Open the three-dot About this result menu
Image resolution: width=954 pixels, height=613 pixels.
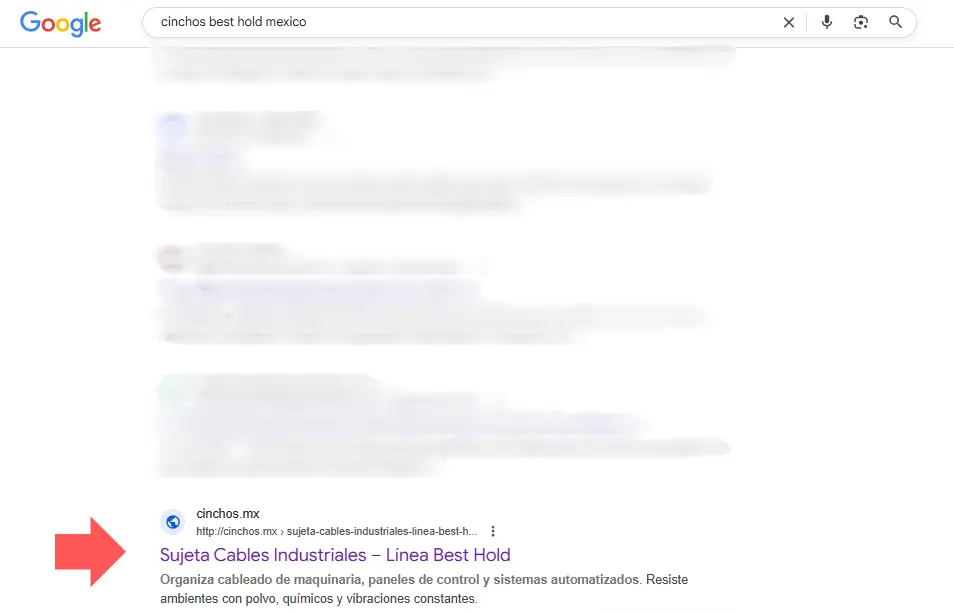[493, 530]
